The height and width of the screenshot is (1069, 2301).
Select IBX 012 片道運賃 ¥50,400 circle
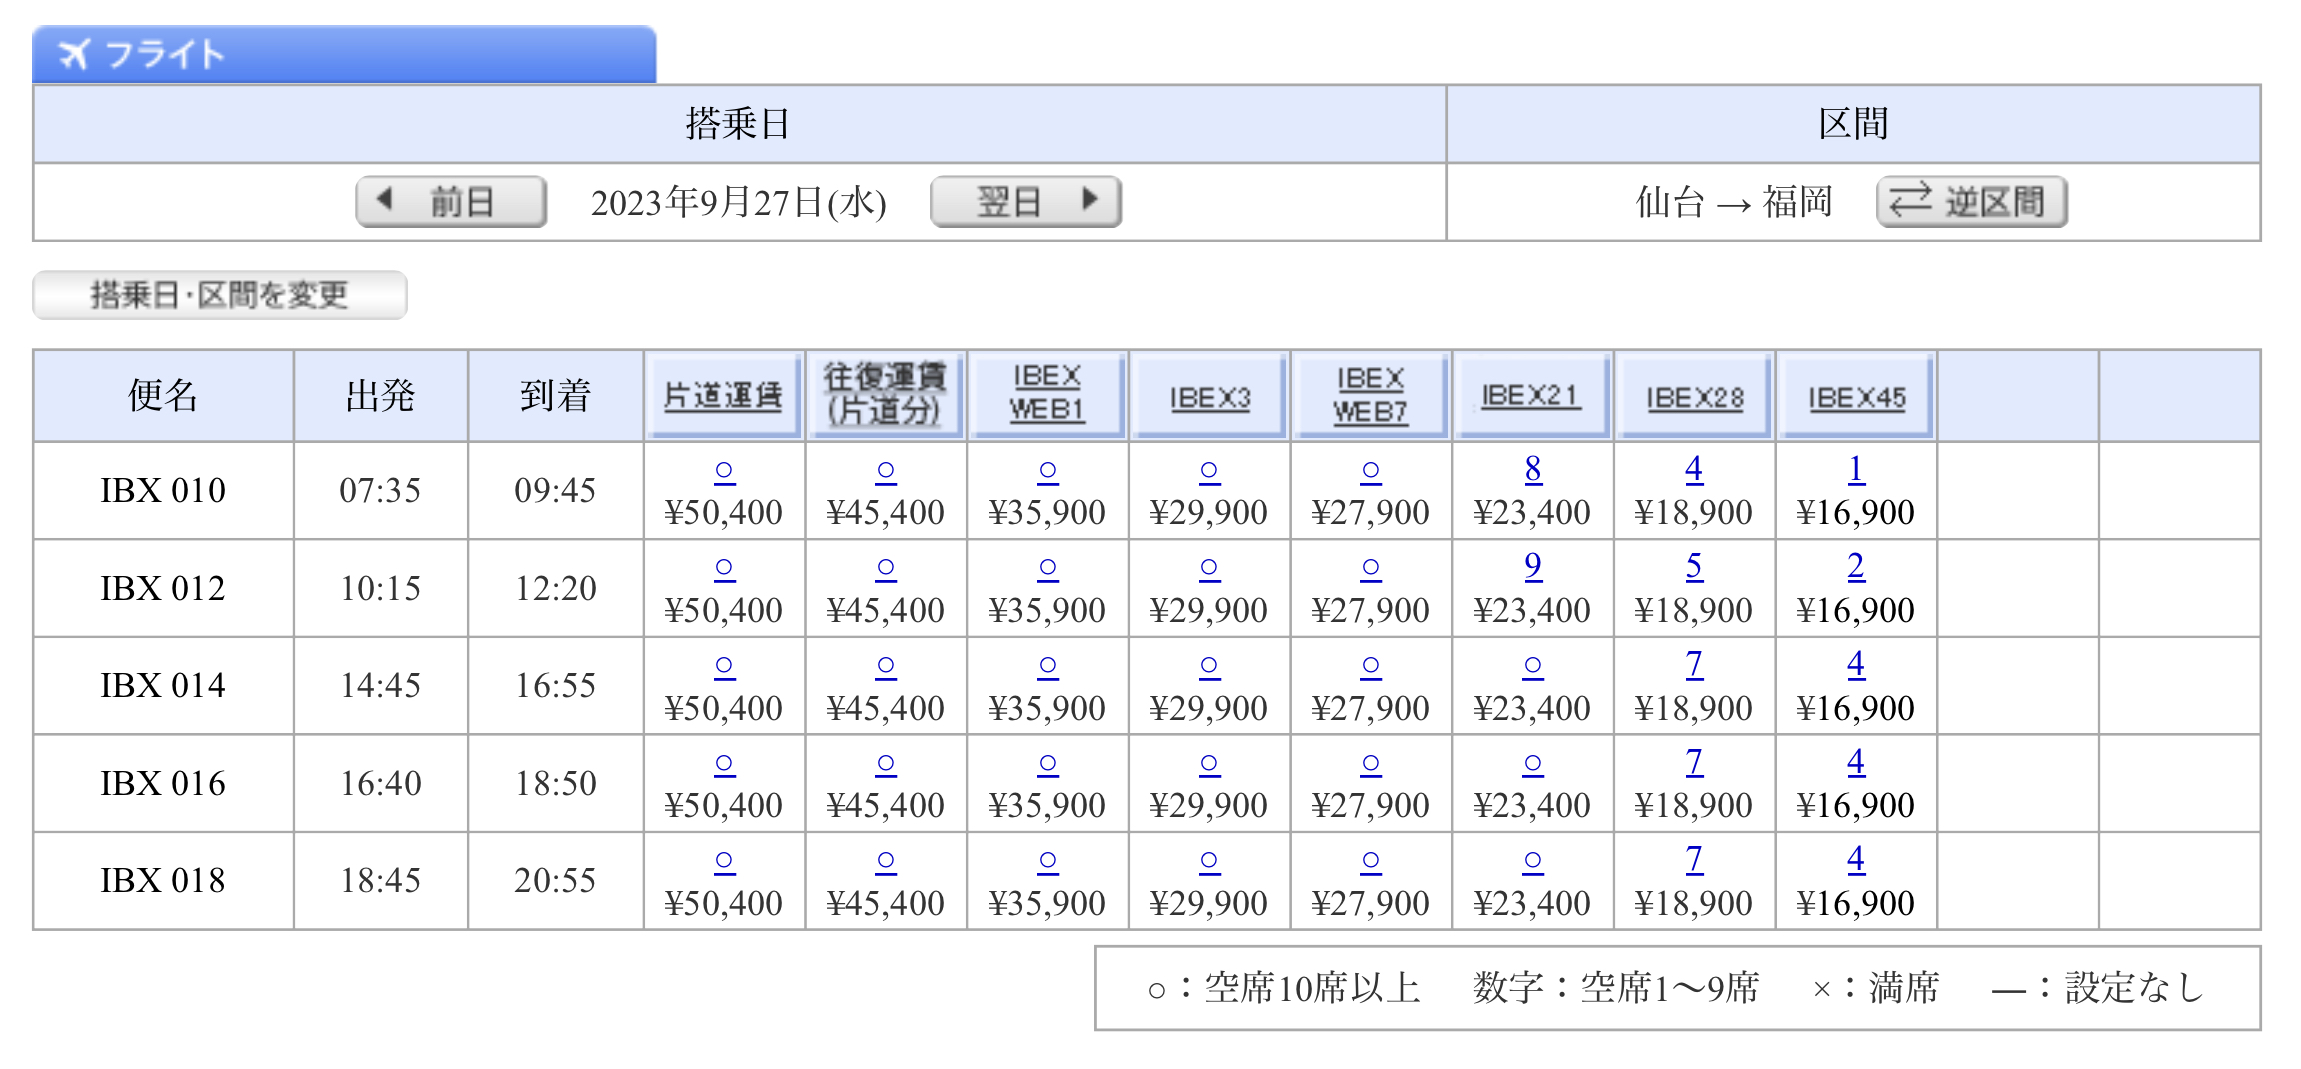pos(724,568)
